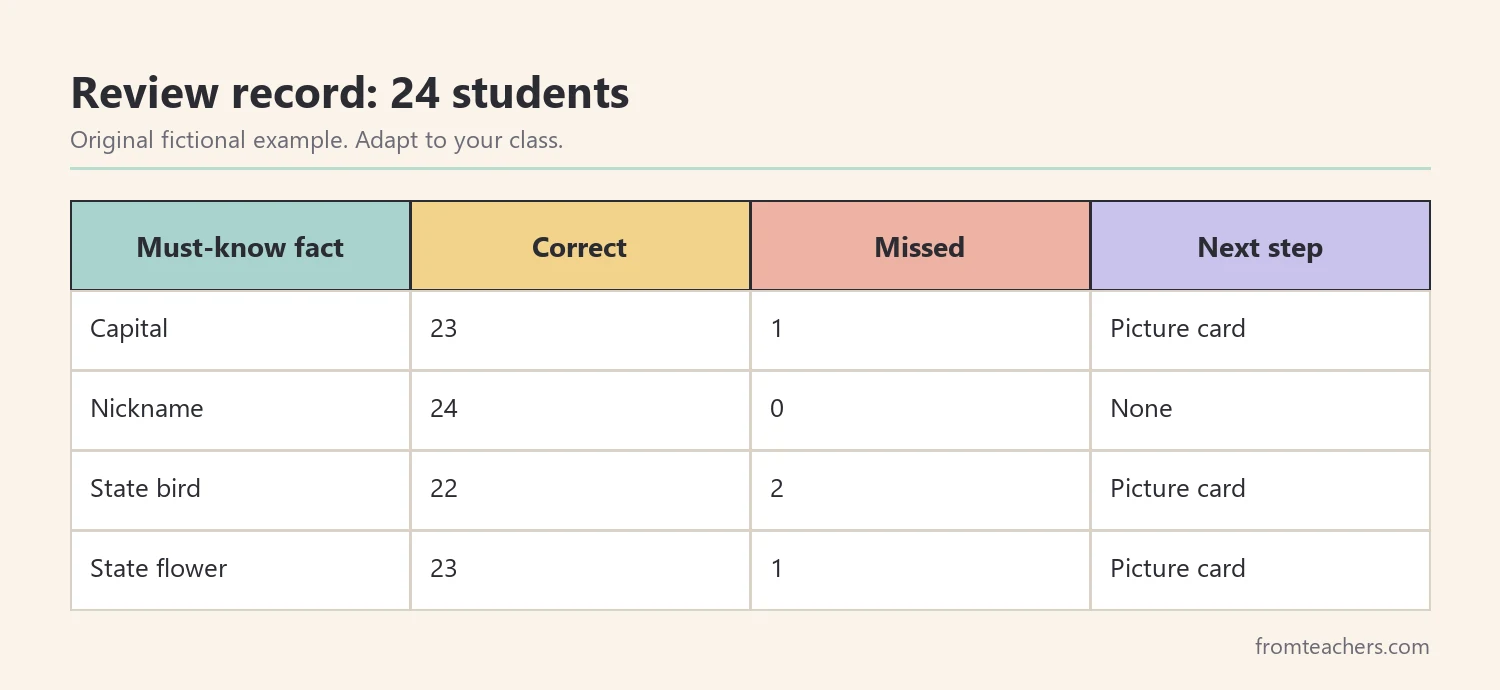Screen dimensions: 1500x690
Task: Select the Missed column header
Action: [920, 246]
